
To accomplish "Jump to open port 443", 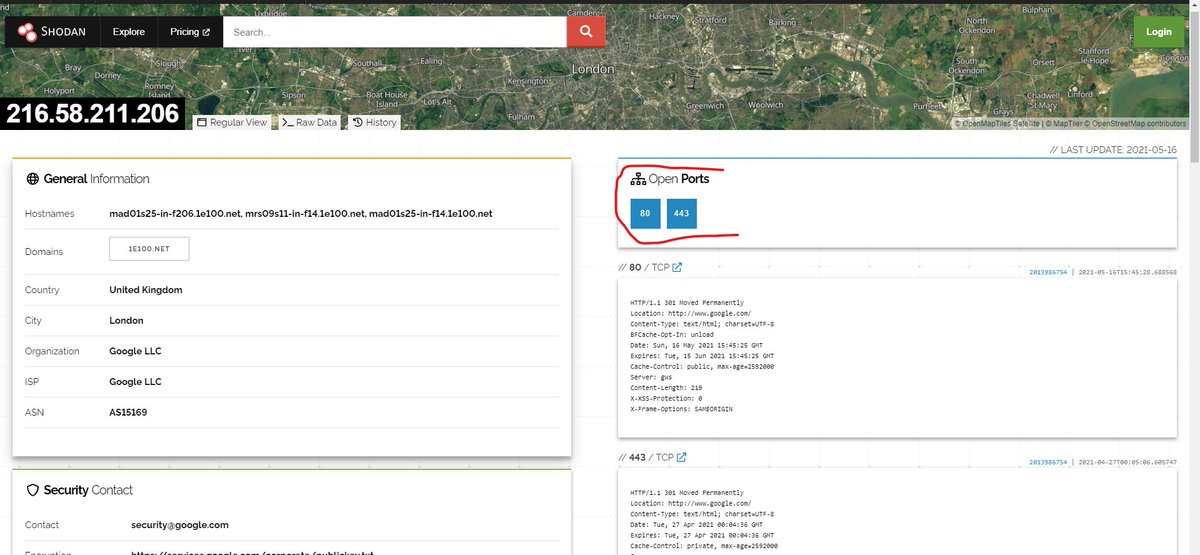I will pos(681,213).
